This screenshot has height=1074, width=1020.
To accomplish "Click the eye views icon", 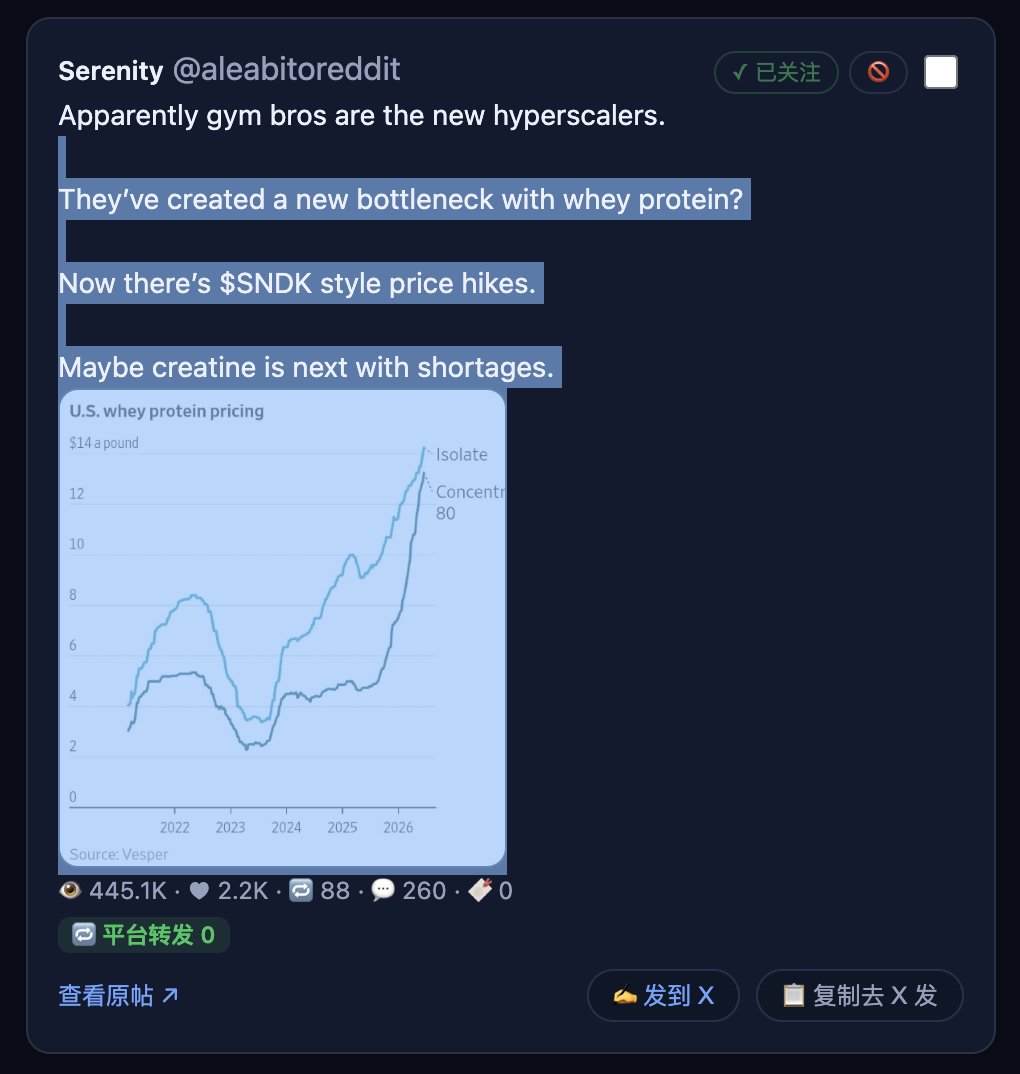I will coord(70,890).
